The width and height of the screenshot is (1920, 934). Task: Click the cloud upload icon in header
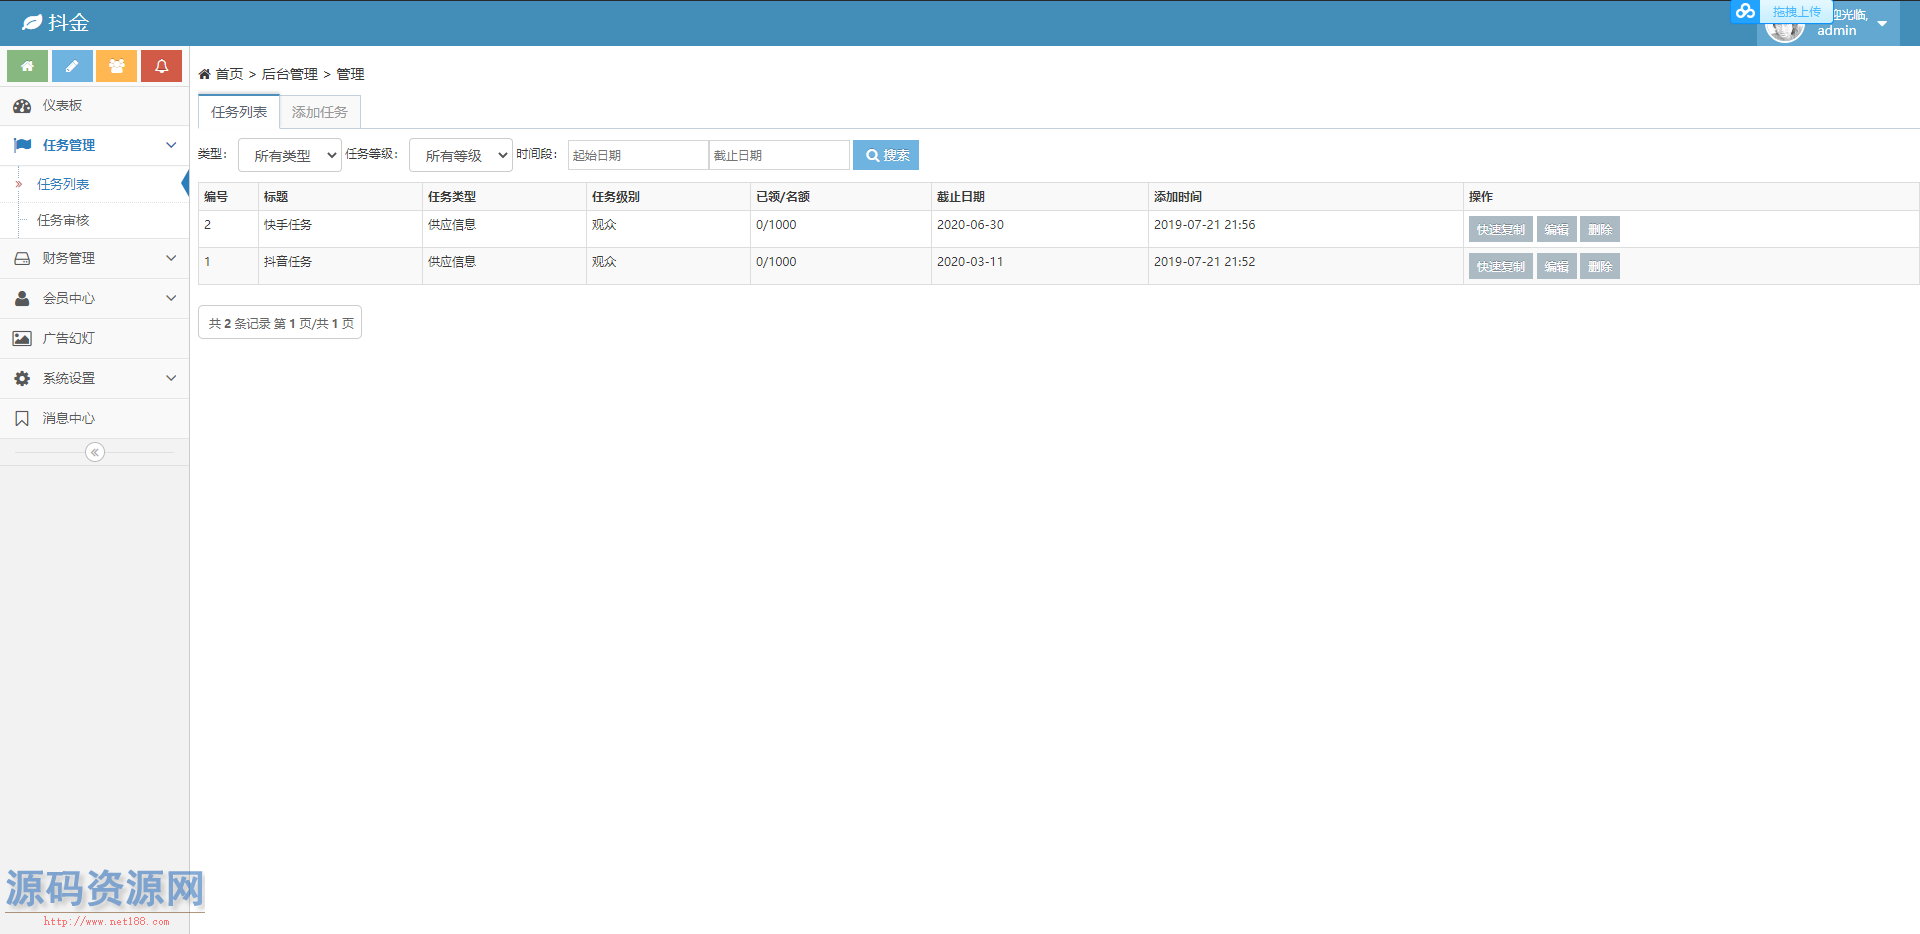[1745, 11]
